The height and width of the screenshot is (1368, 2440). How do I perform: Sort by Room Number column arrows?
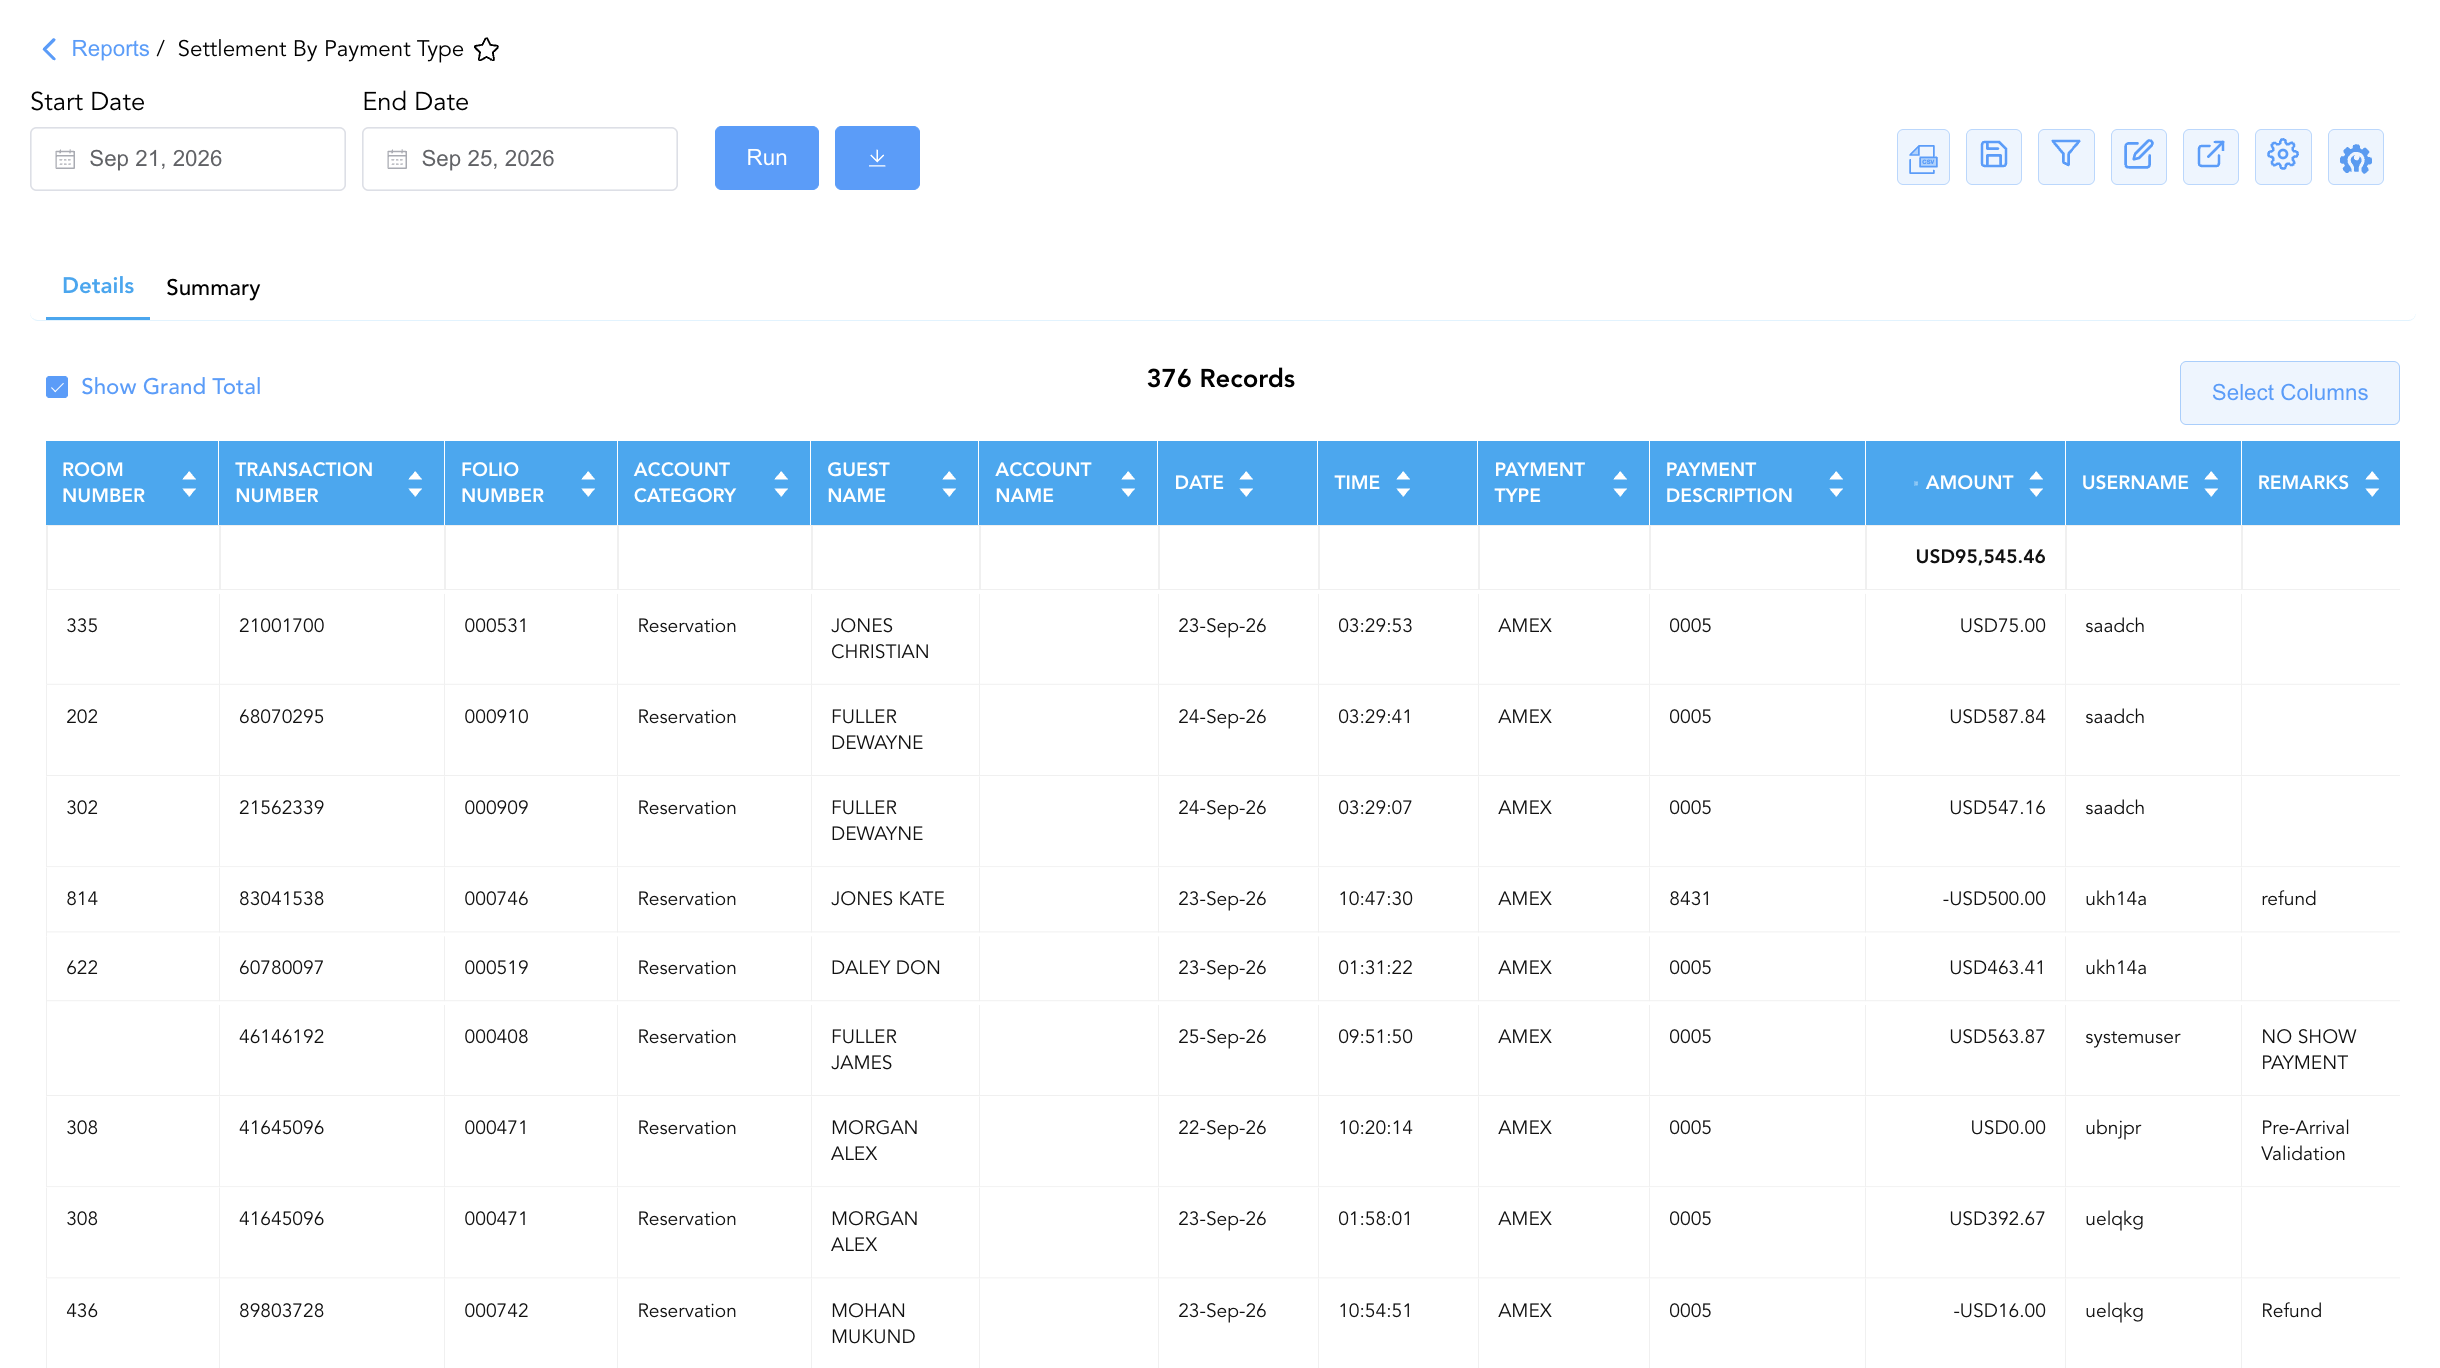189,484
